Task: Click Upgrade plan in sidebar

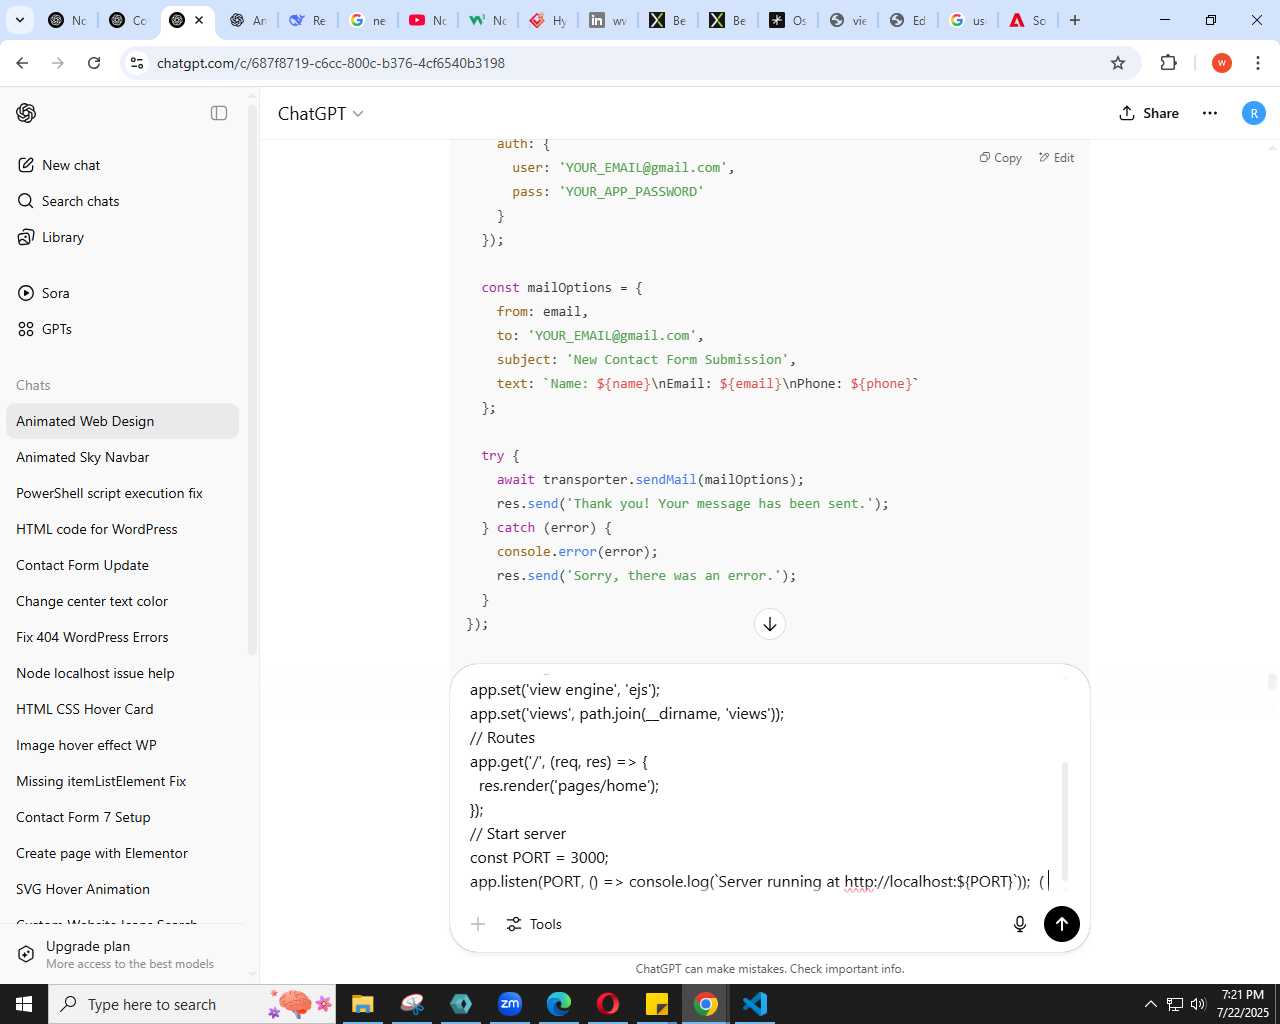Action: tap(122, 954)
